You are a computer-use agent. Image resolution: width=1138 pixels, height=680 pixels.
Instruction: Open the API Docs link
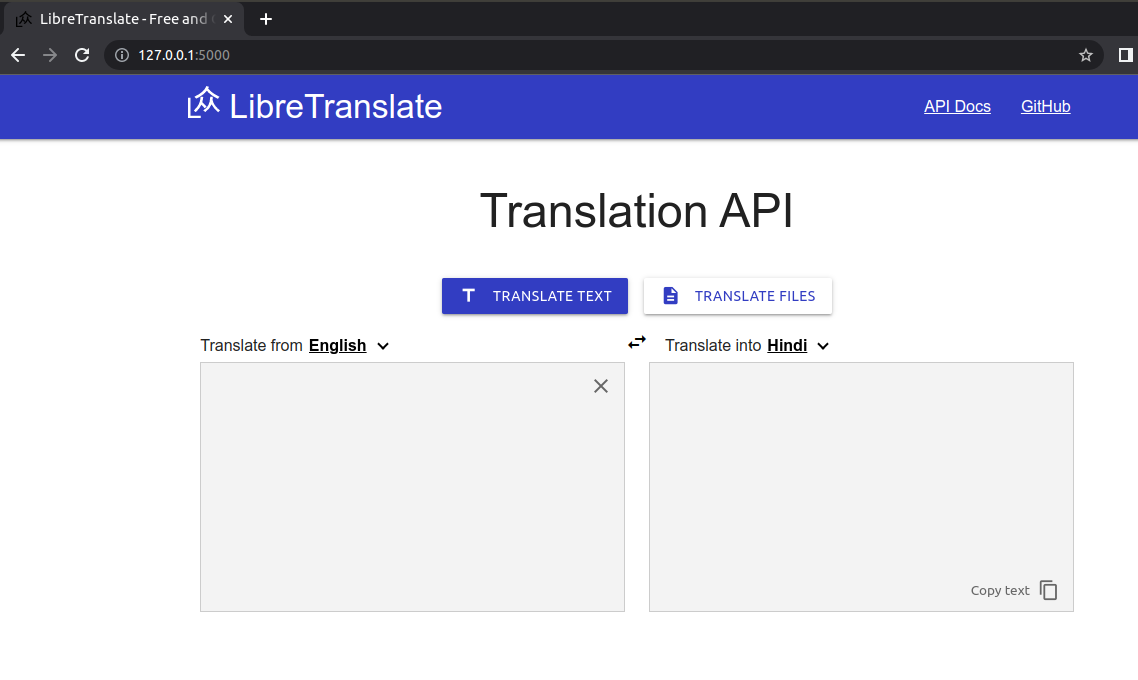957,106
